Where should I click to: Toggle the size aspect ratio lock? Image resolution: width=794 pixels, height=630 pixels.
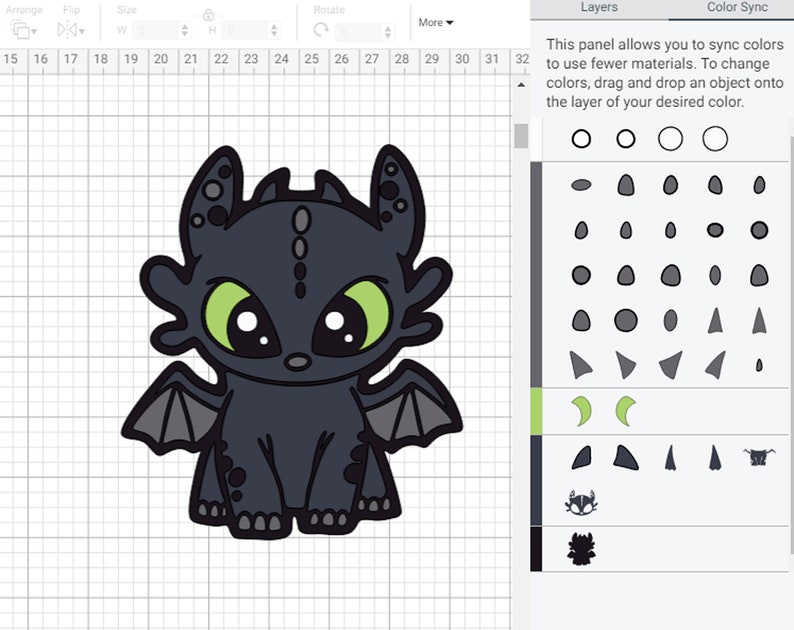click(208, 16)
